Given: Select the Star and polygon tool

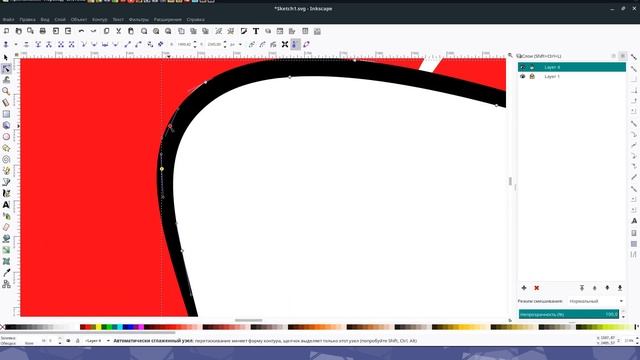Looking at the screenshot, I should 6,148.
